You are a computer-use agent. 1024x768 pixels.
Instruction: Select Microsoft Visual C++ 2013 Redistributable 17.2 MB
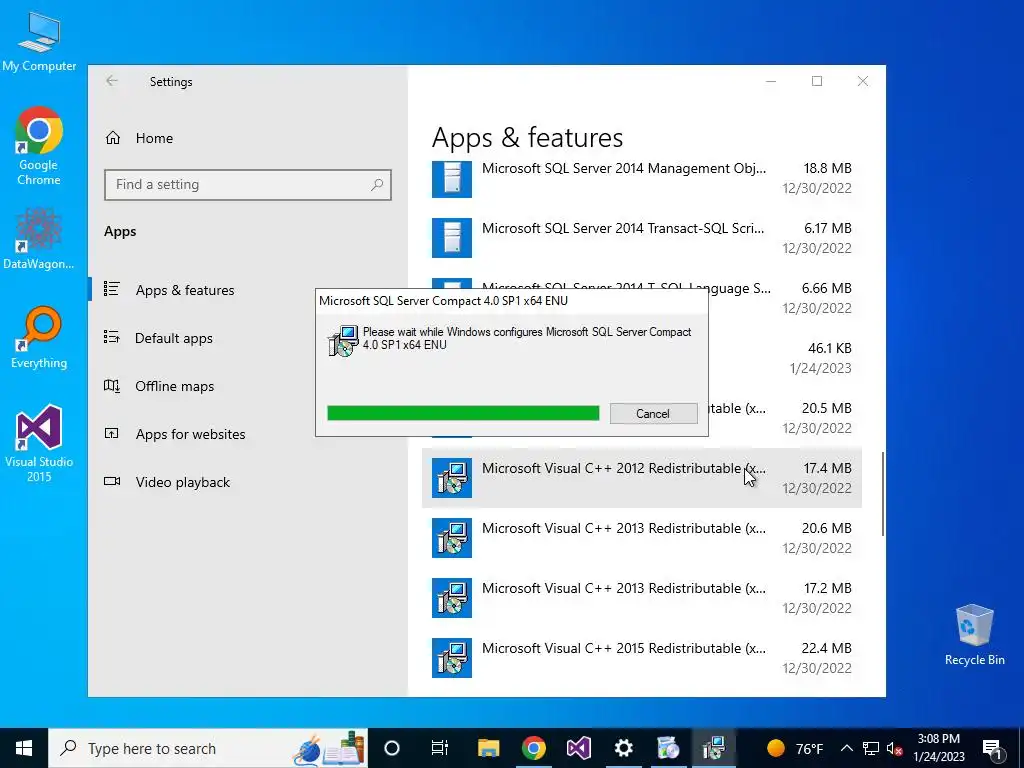(x=642, y=598)
